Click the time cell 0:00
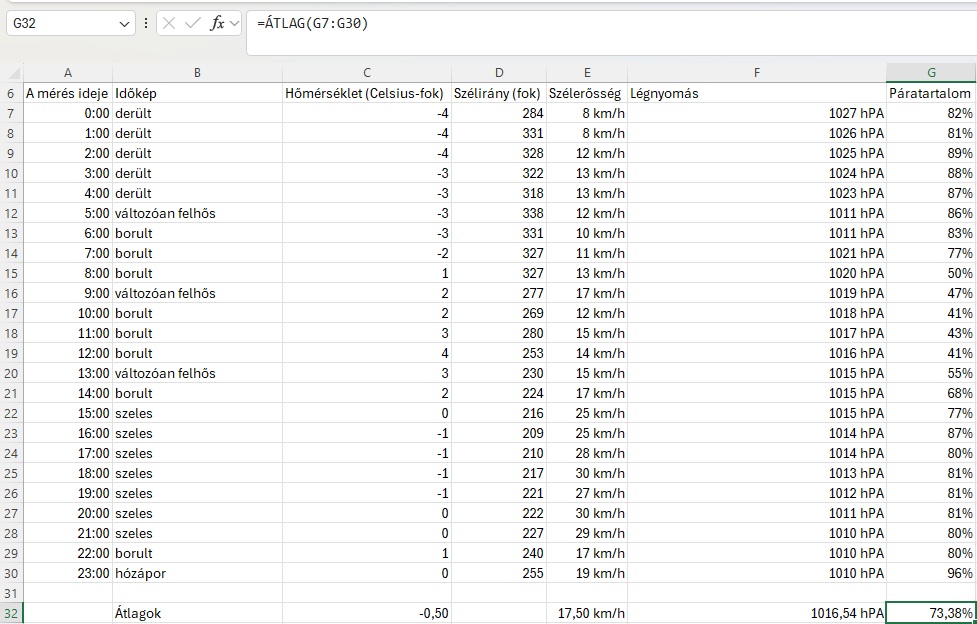The height and width of the screenshot is (624, 977). tap(68, 113)
